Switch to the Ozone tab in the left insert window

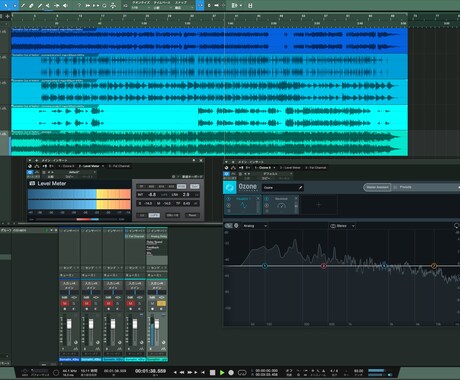66,166
